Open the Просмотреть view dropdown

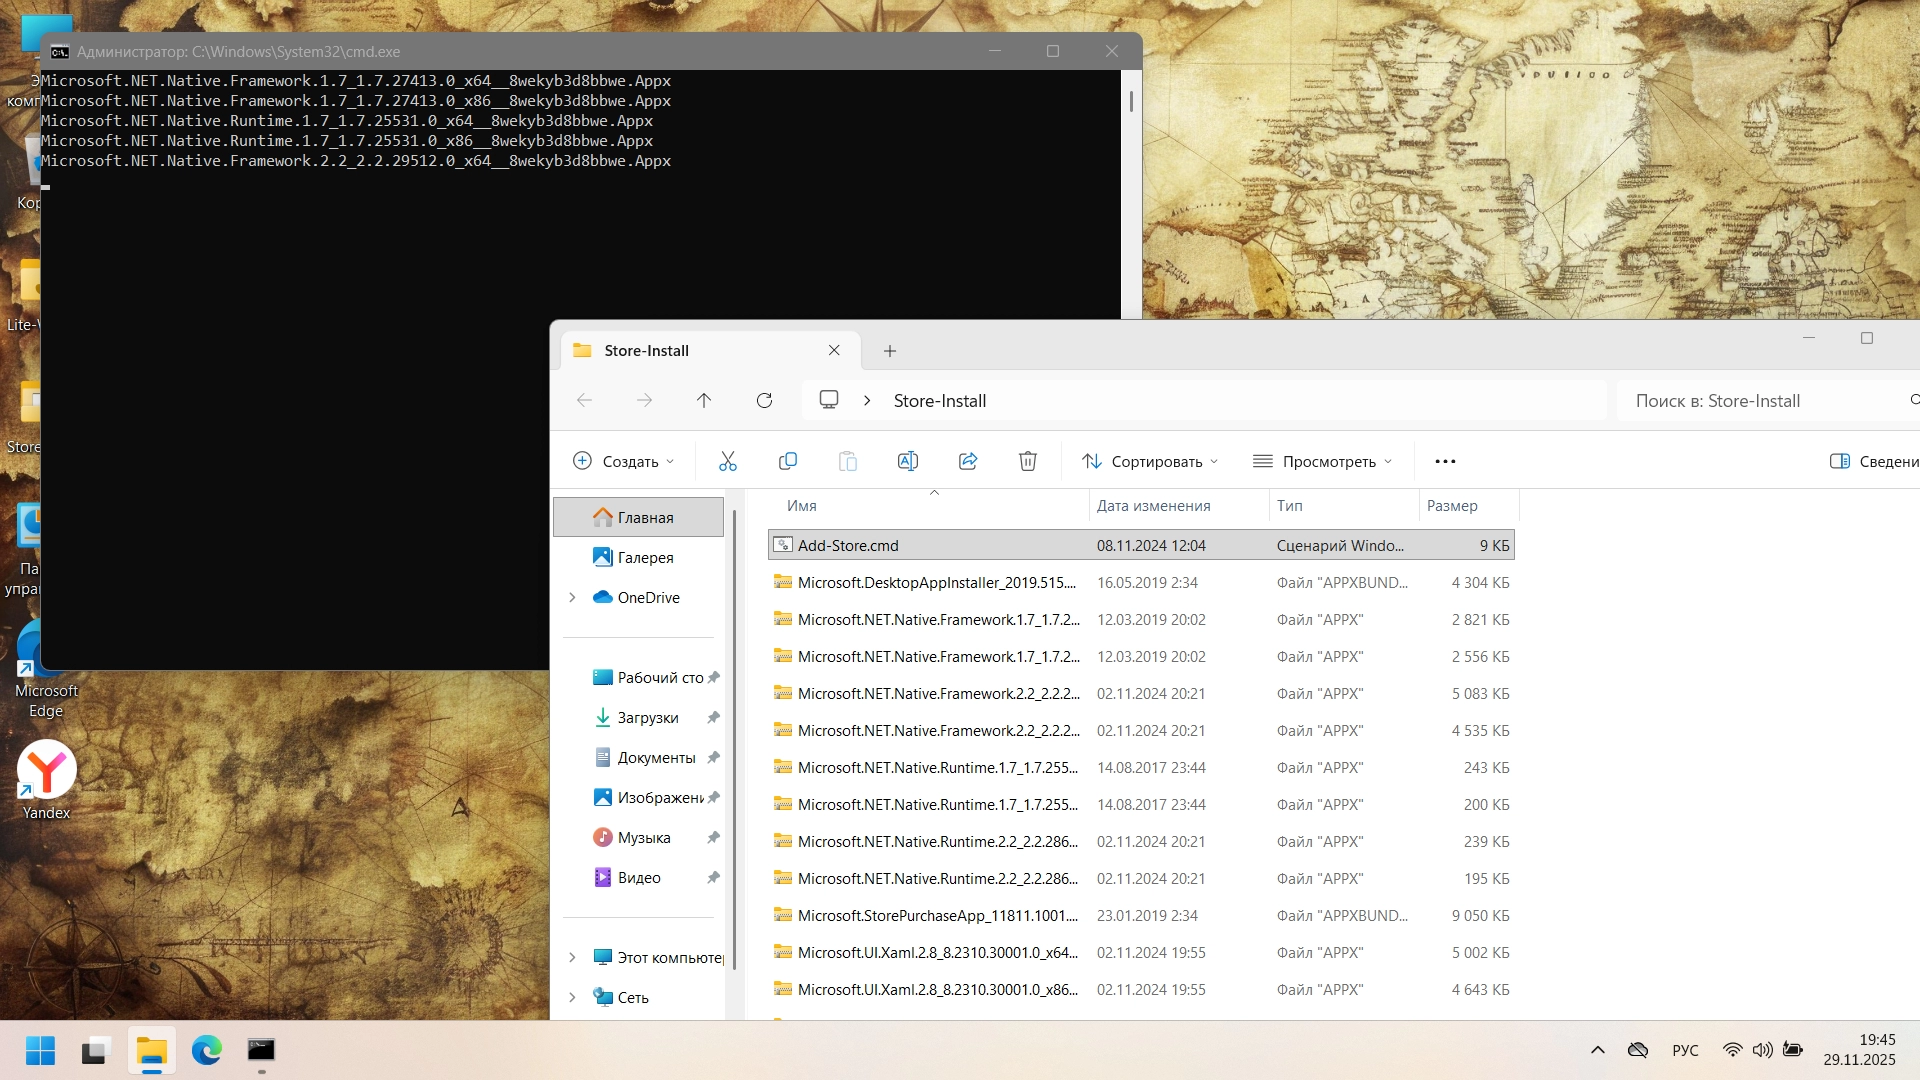1322,461
